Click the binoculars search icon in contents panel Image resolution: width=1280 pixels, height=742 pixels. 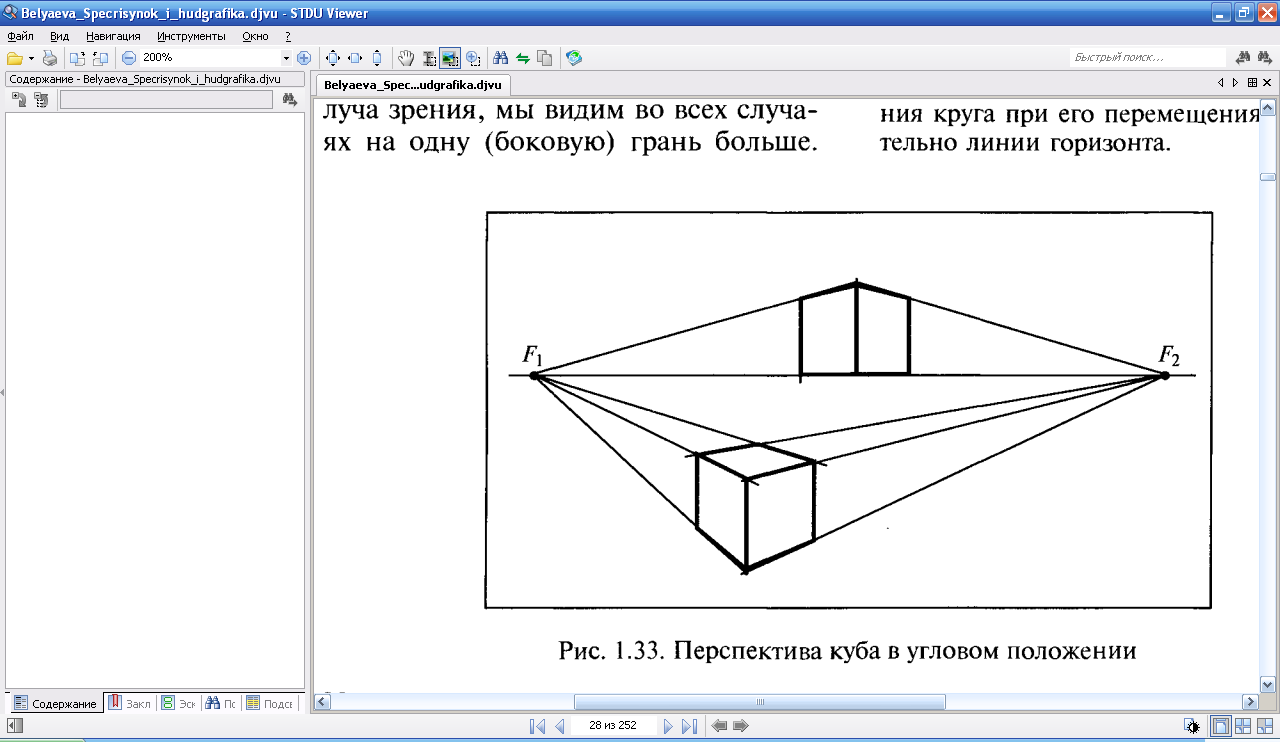click(290, 99)
